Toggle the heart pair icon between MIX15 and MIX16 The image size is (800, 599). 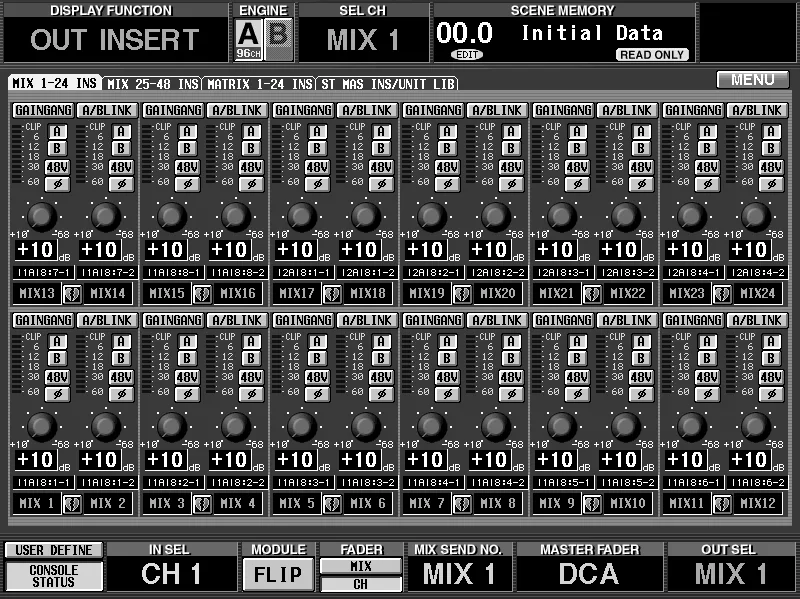(x=202, y=294)
